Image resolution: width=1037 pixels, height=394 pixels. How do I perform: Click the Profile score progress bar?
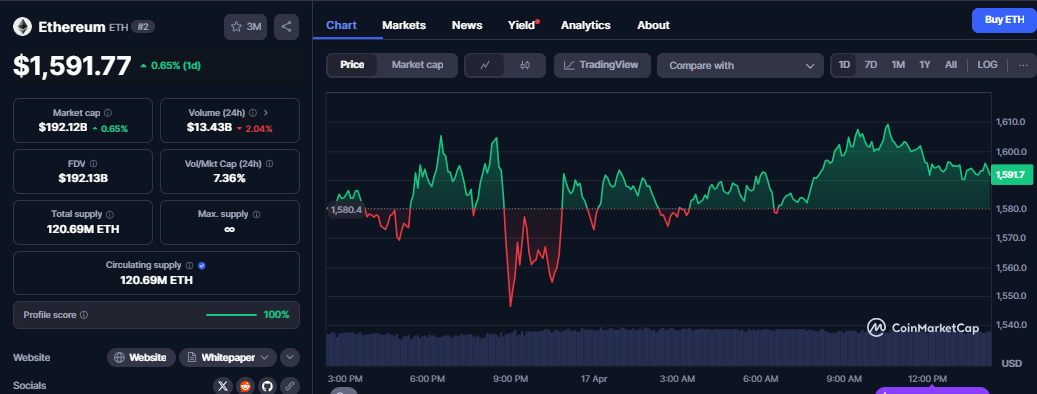(231, 315)
